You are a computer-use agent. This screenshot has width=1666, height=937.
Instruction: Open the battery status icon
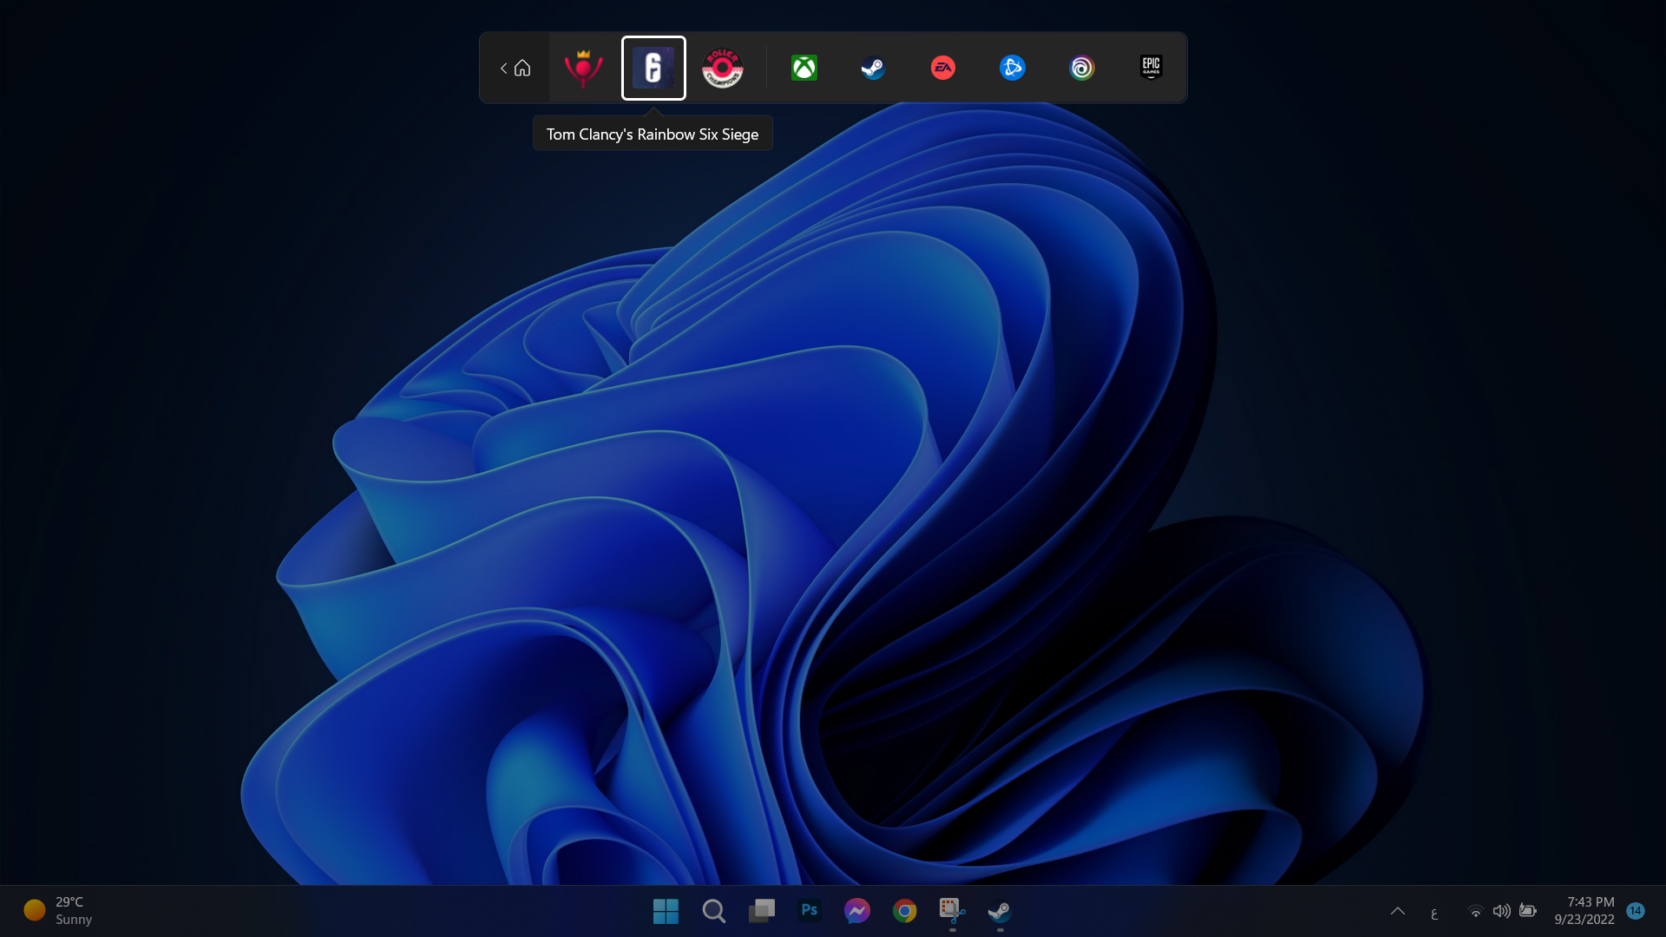[1528, 911]
